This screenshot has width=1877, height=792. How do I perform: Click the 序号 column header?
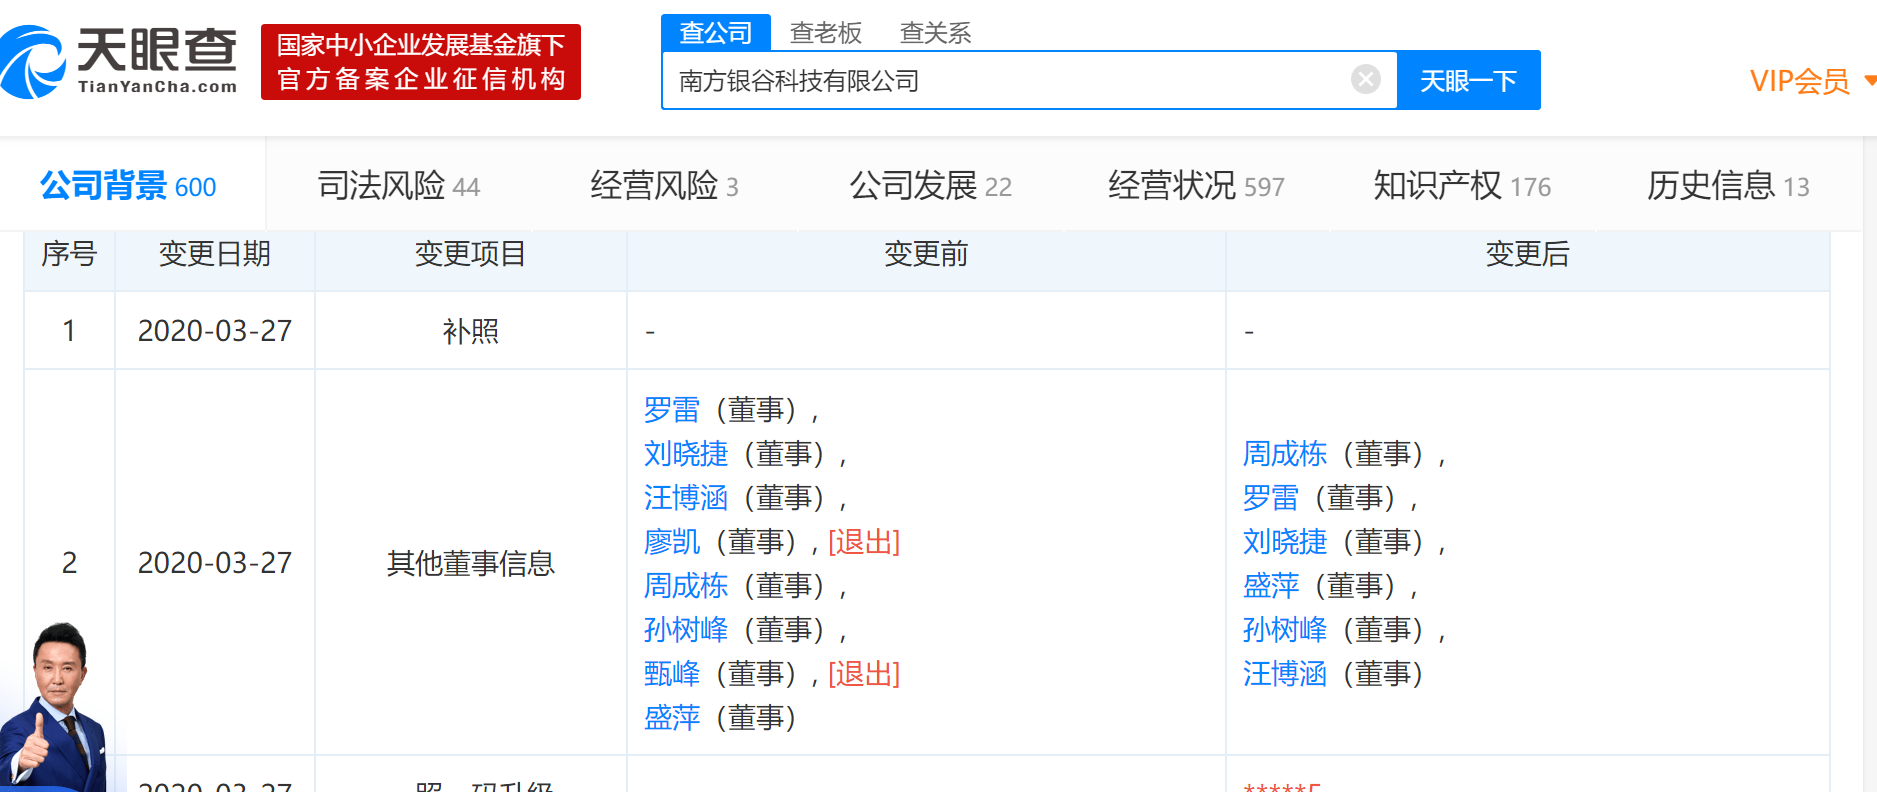click(x=69, y=254)
